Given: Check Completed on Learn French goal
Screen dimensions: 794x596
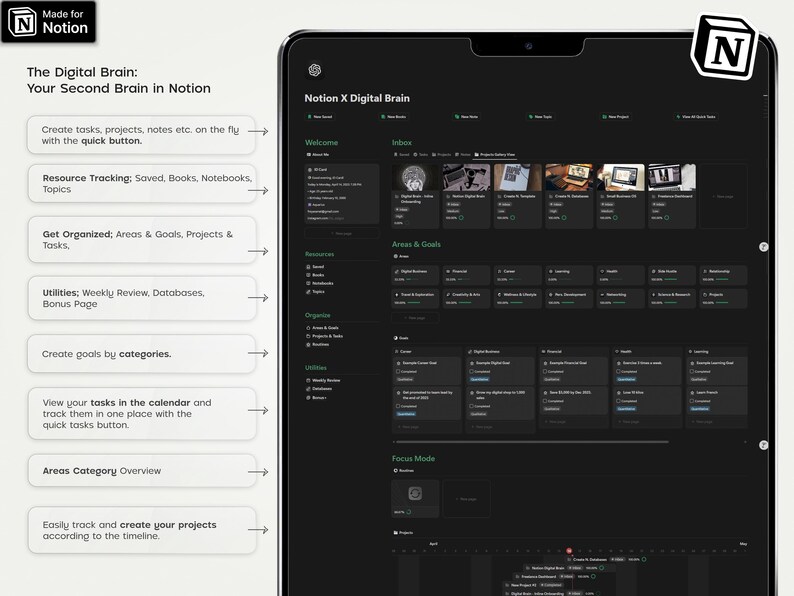Looking at the screenshot, I should [x=692, y=401].
